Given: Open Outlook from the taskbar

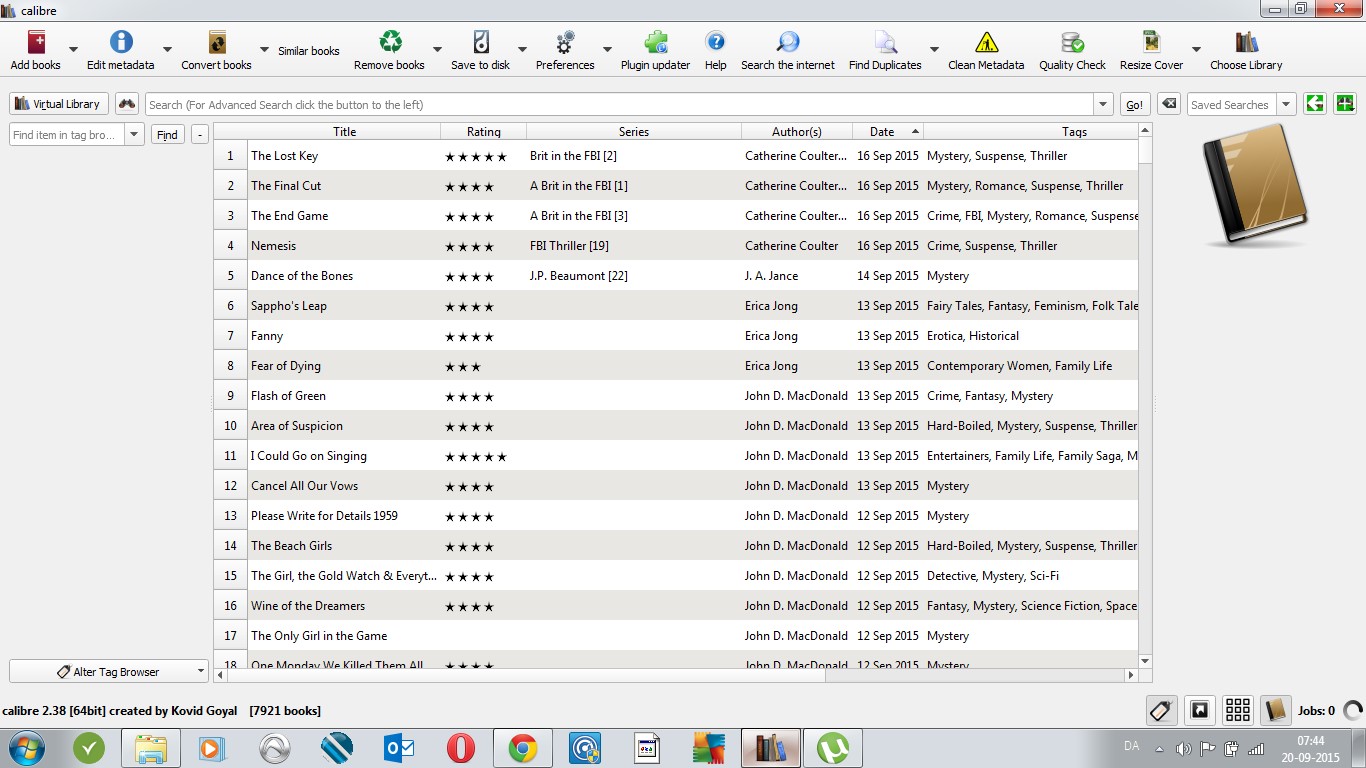Looking at the screenshot, I should pos(398,748).
